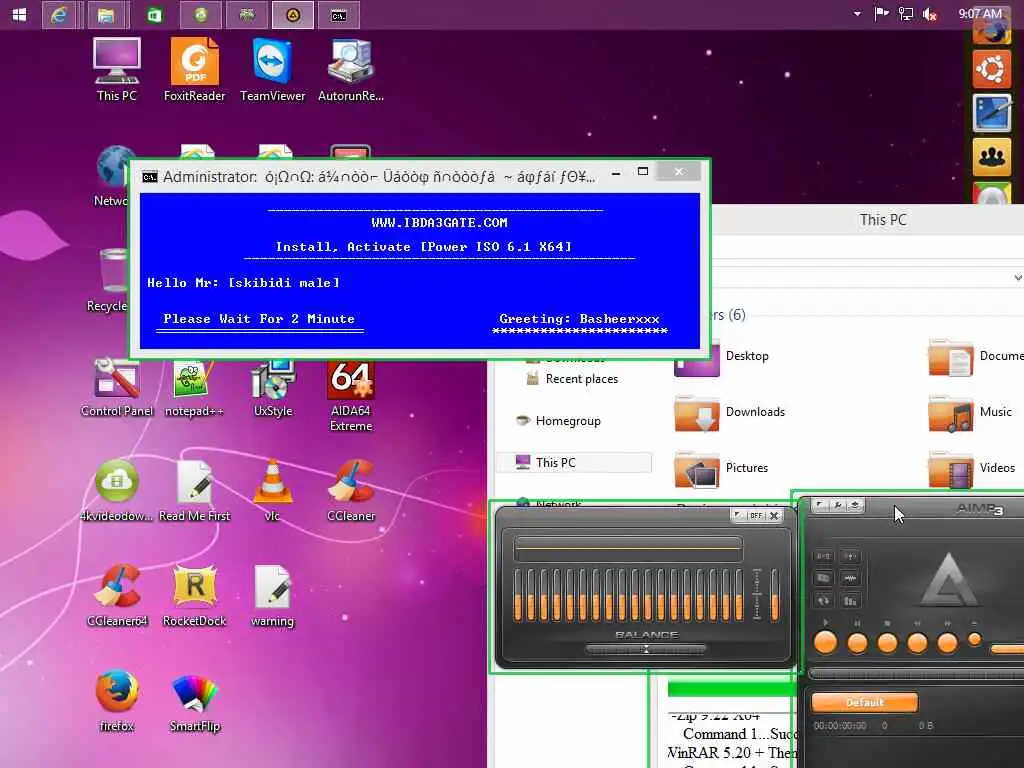Click the File Explorer taskbar button
The image size is (1024, 768).
tap(106, 15)
